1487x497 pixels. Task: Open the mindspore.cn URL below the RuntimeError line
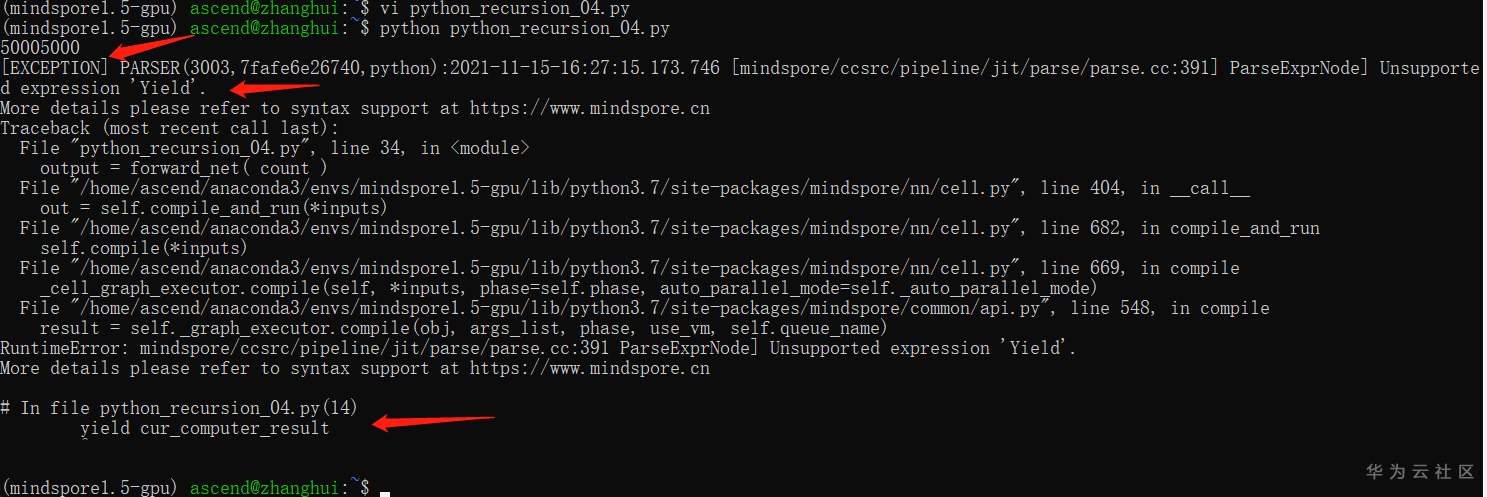(x=589, y=368)
